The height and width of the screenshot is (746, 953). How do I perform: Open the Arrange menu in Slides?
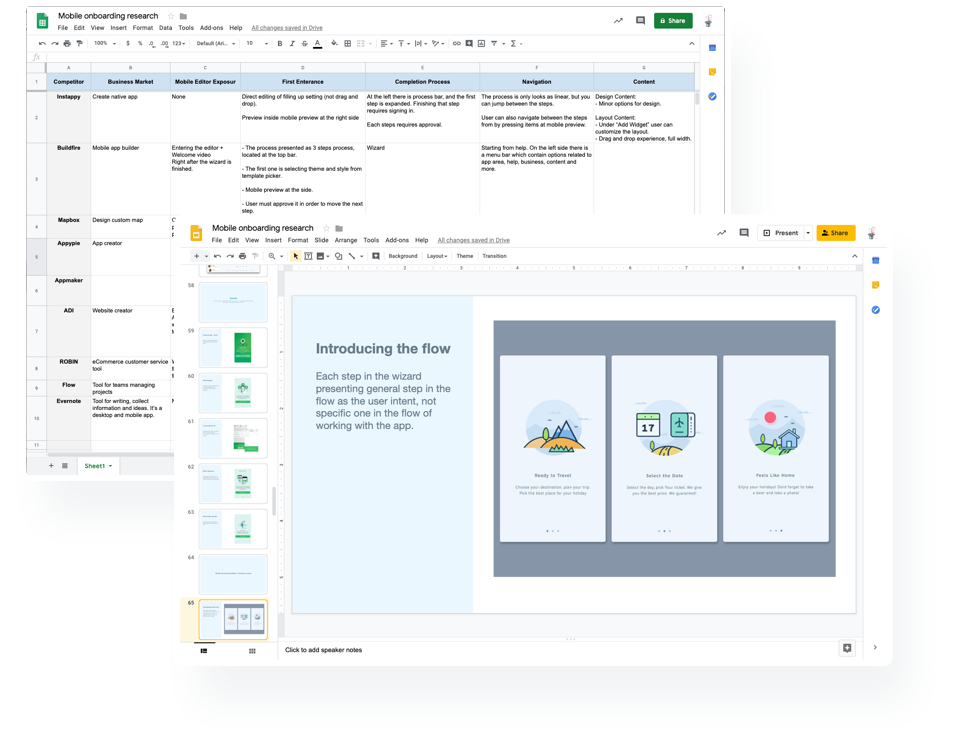tap(346, 240)
